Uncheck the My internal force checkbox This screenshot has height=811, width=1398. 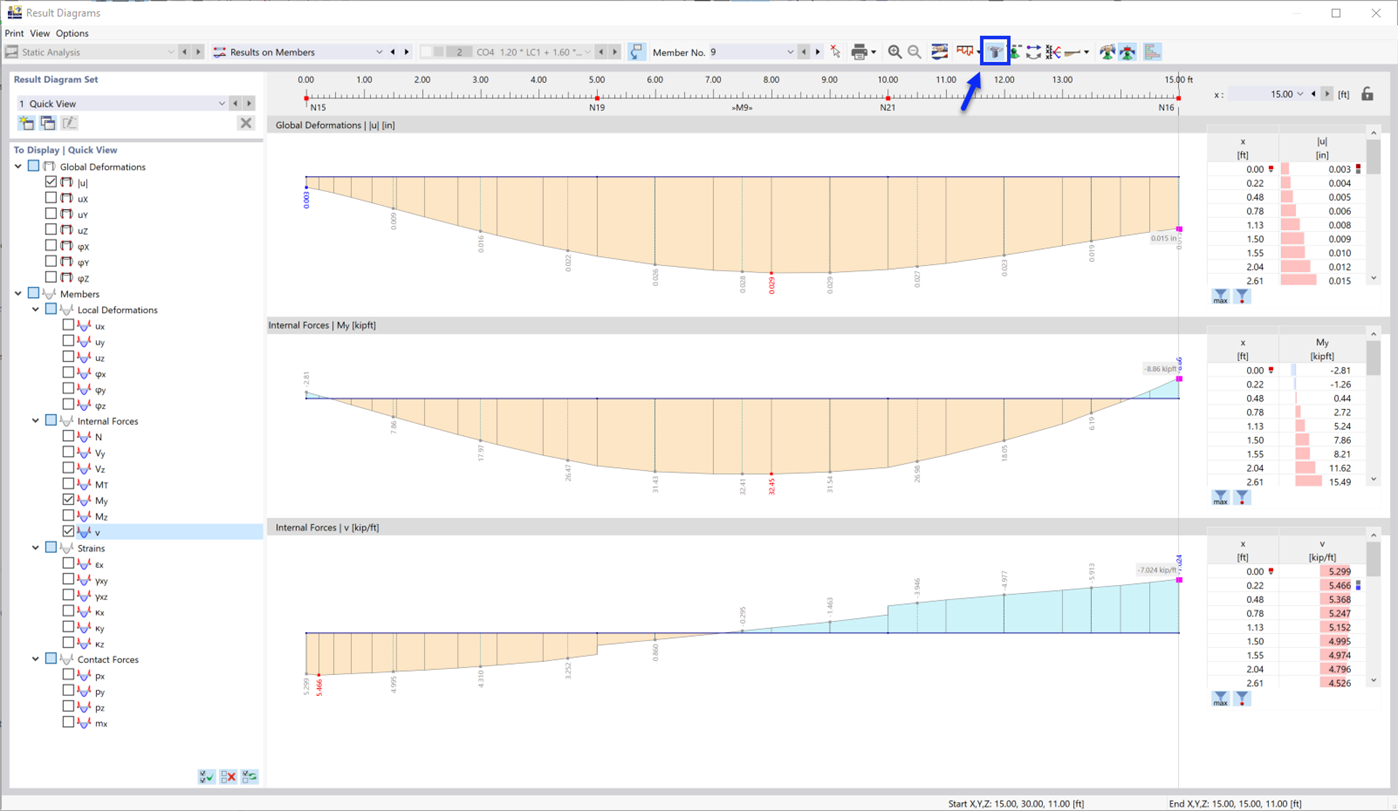coord(69,500)
